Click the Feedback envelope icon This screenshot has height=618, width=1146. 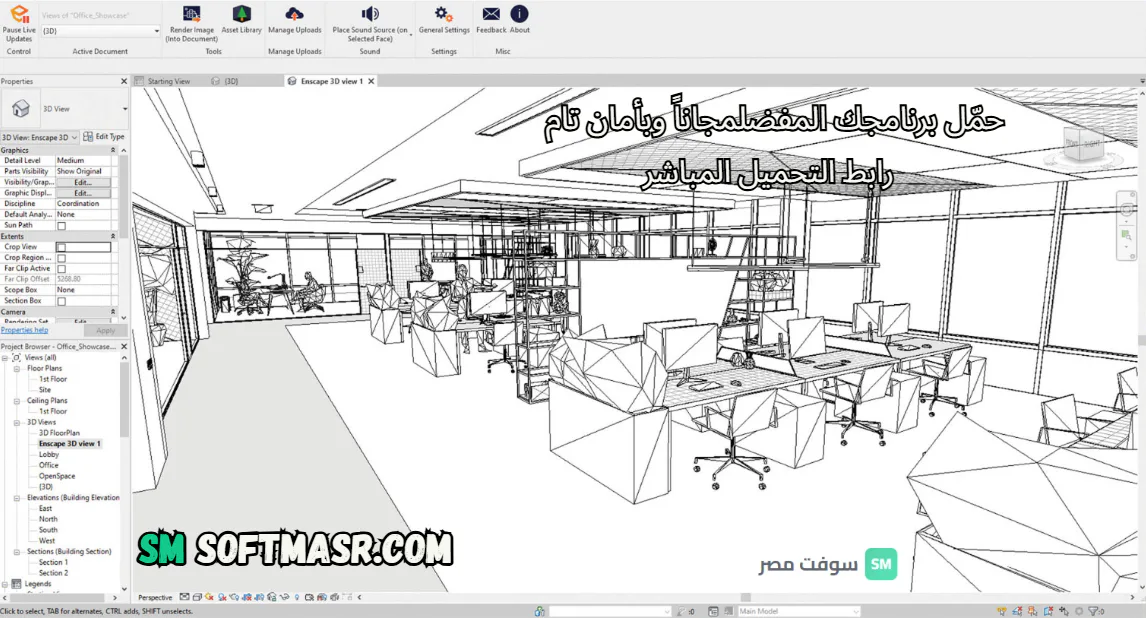click(491, 14)
